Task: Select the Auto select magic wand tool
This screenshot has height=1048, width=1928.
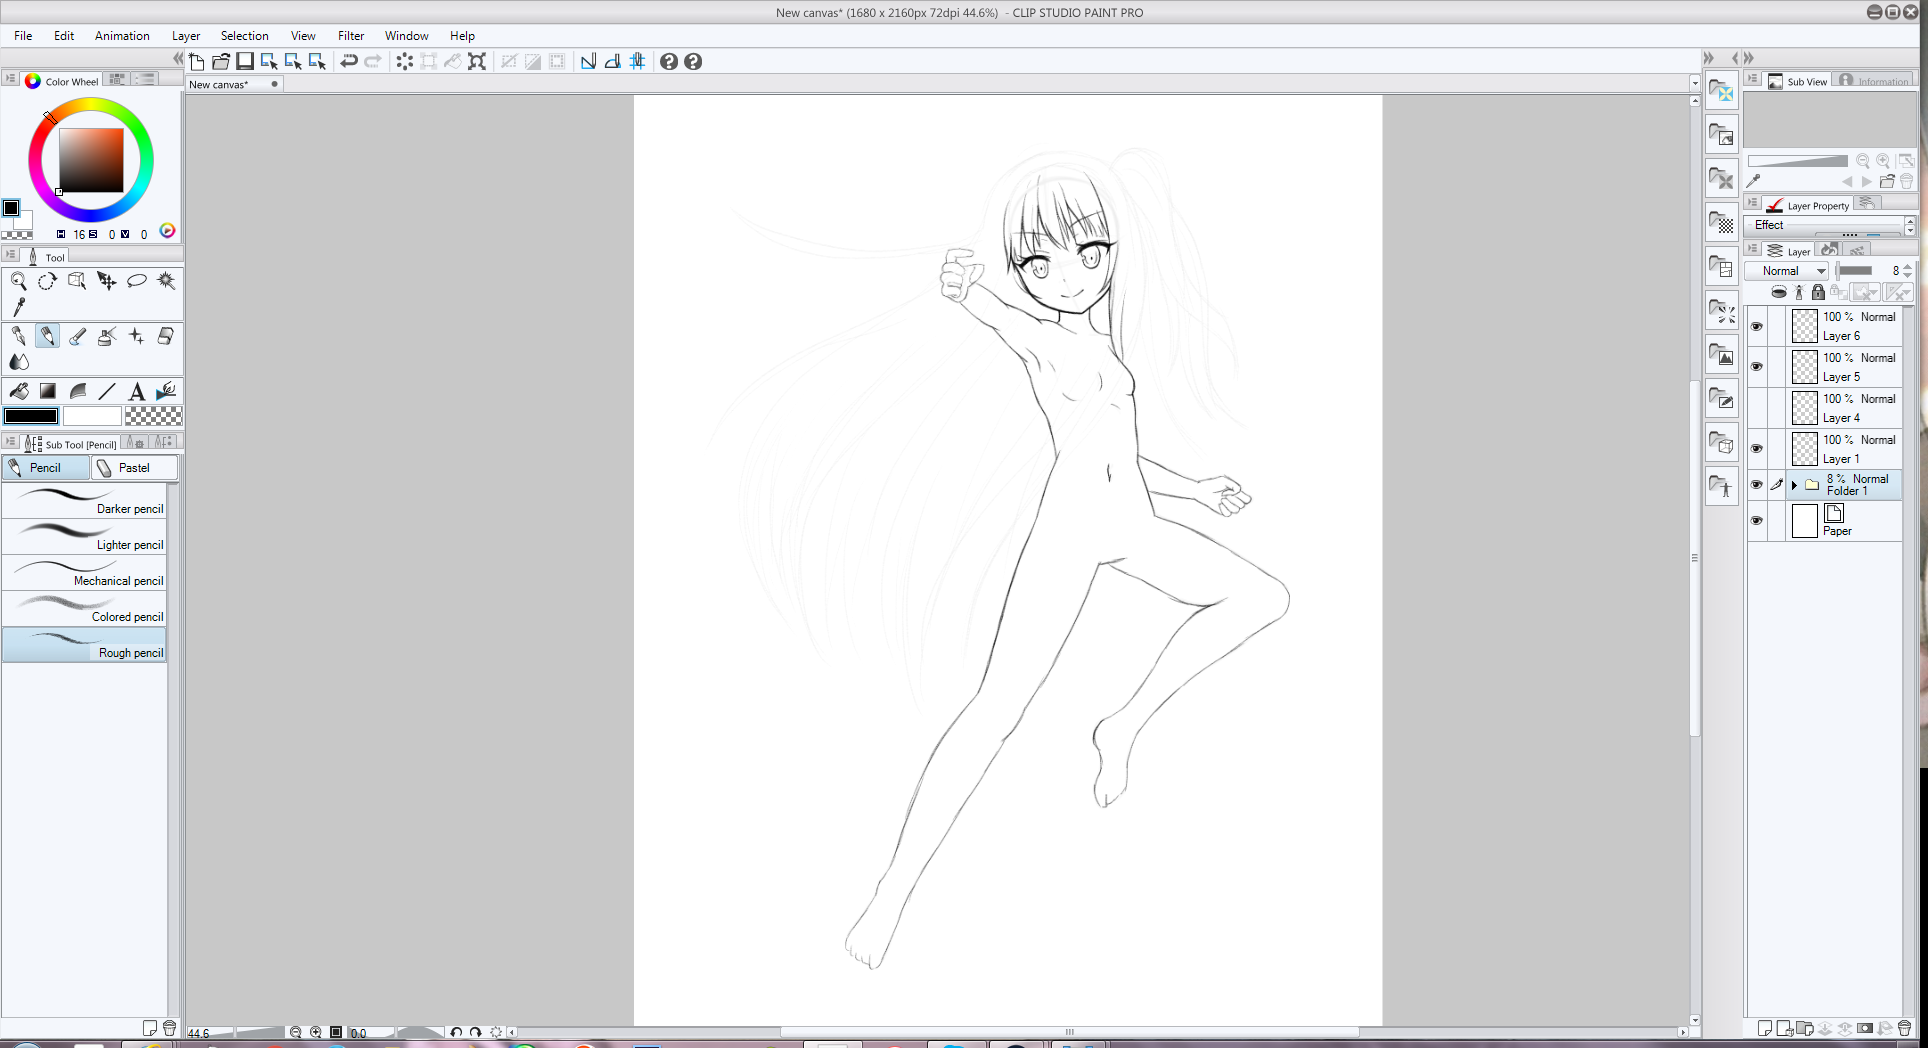Action: pyautogui.click(x=166, y=281)
